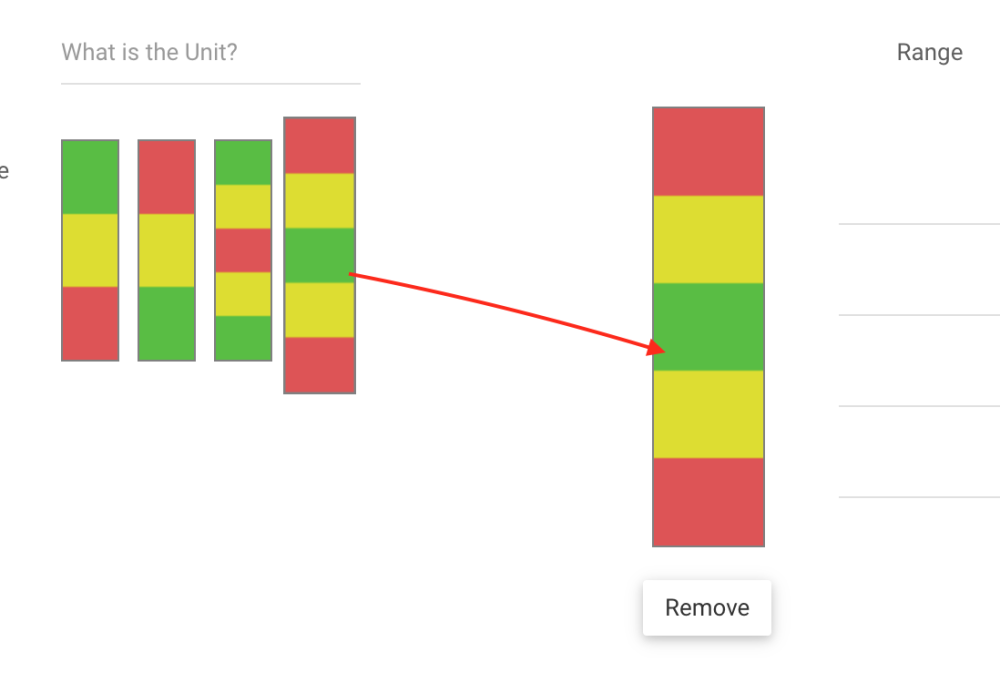Select the red-yellow-green three-band scale thumbnail
The height and width of the screenshot is (683, 1000).
click(166, 250)
